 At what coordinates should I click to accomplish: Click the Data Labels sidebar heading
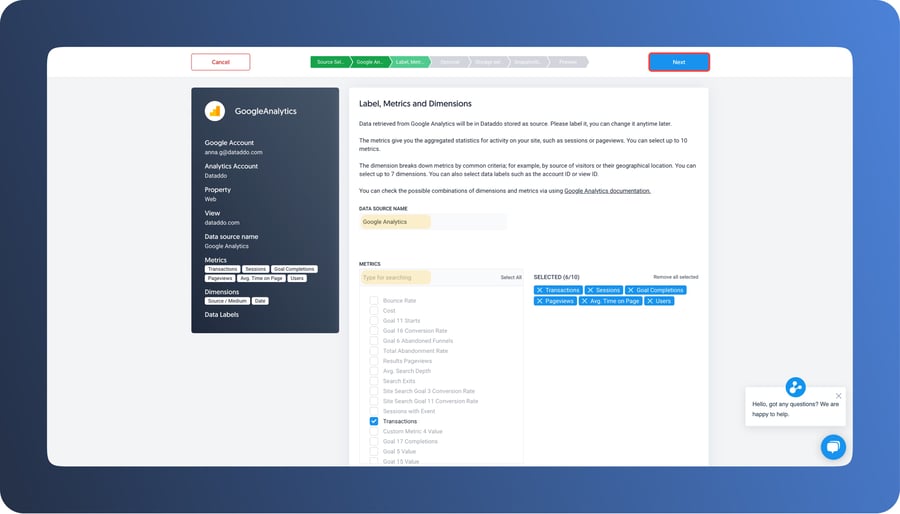click(x=222, y=315)
